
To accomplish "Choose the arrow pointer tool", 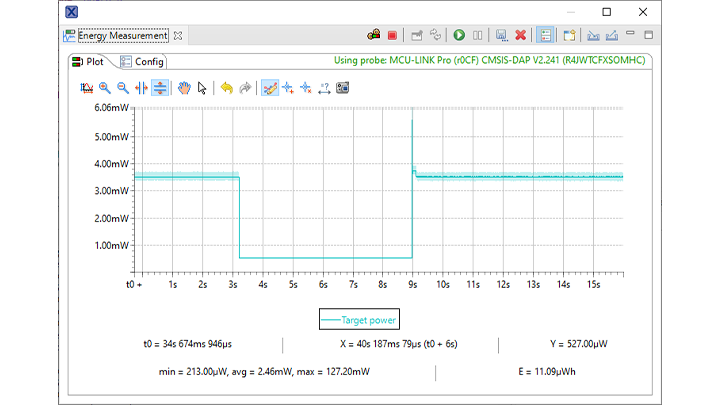I will 202,88.
